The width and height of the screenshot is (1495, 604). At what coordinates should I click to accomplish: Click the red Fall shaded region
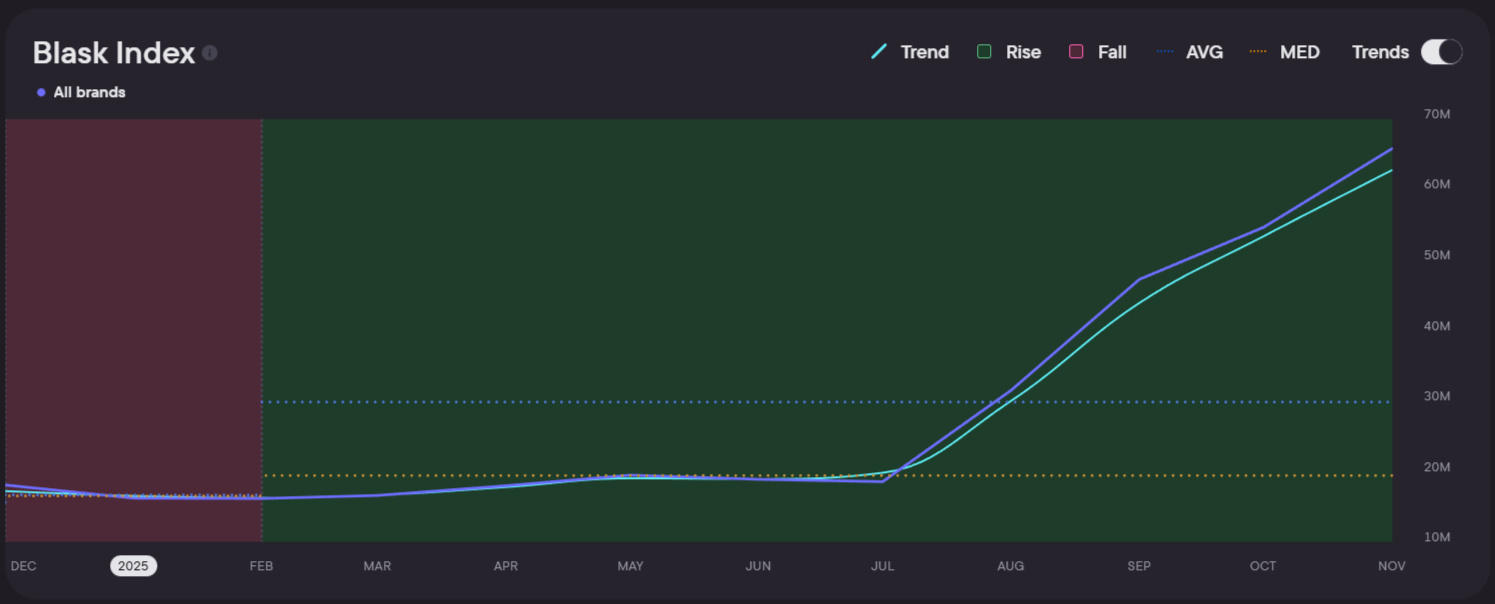point(133,300)
